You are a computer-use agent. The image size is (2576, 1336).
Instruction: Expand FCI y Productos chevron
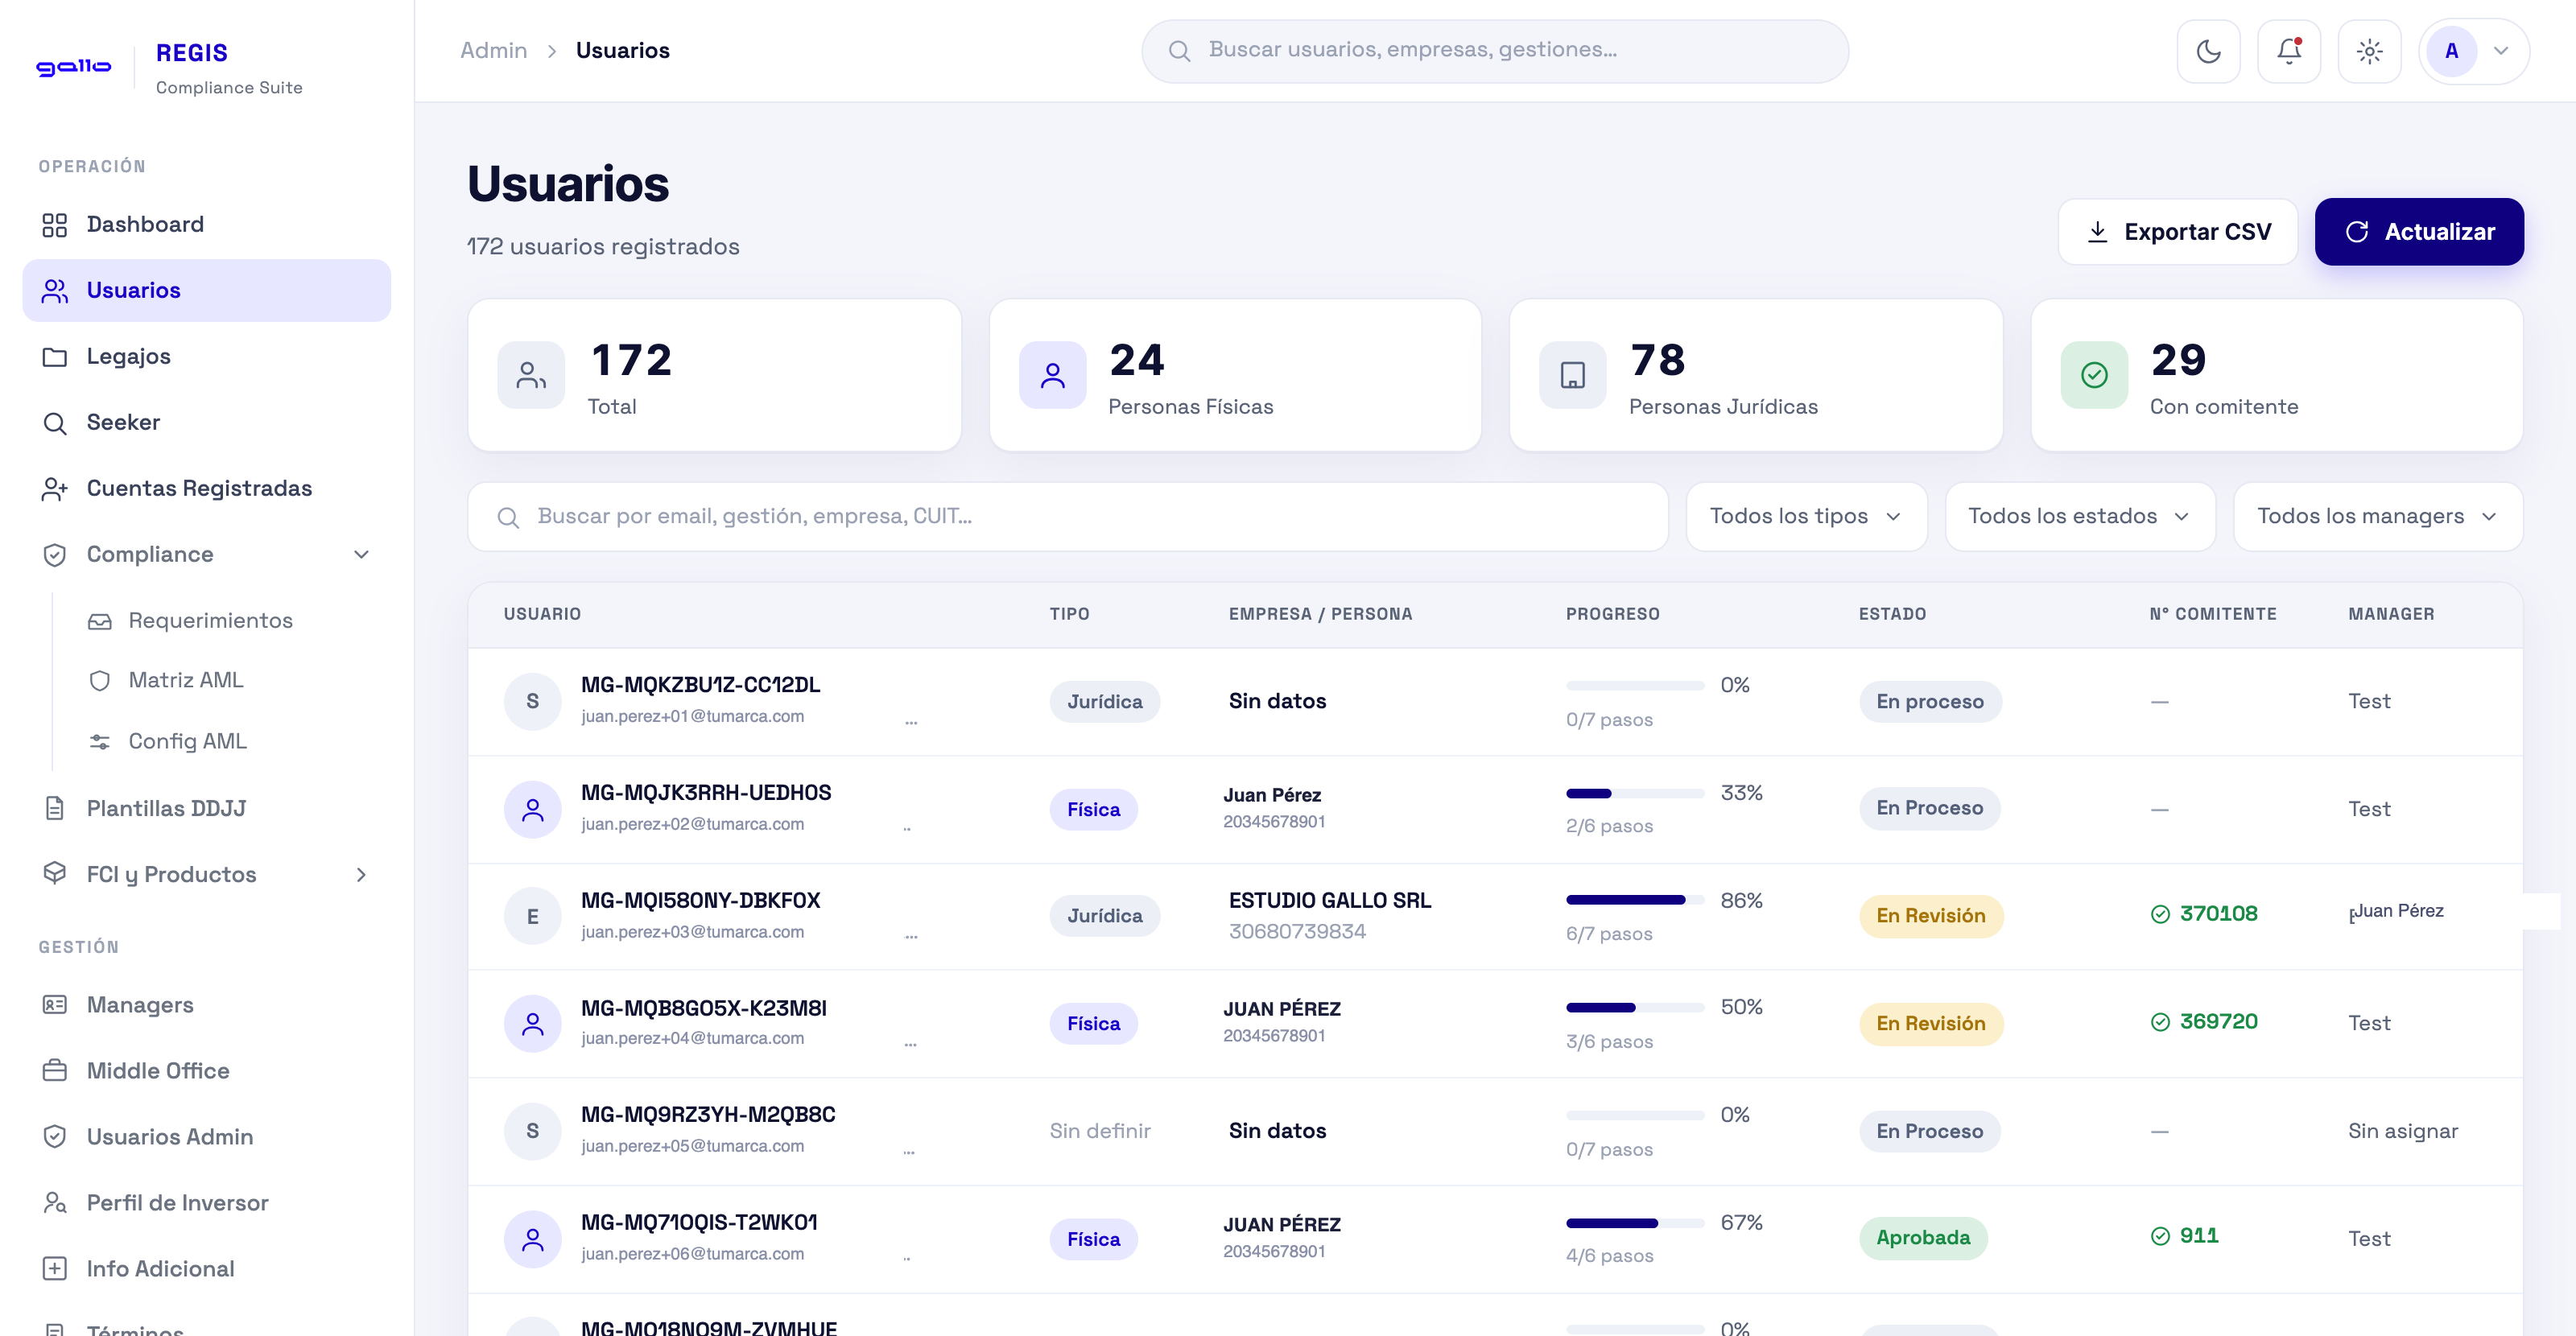click(x=361, y=874)
